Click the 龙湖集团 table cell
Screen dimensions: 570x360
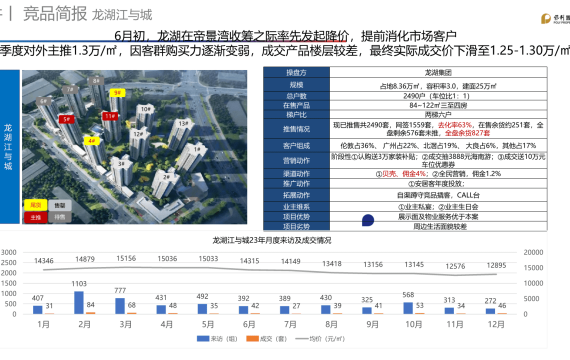pyautogui.click(x=438, y=72)
